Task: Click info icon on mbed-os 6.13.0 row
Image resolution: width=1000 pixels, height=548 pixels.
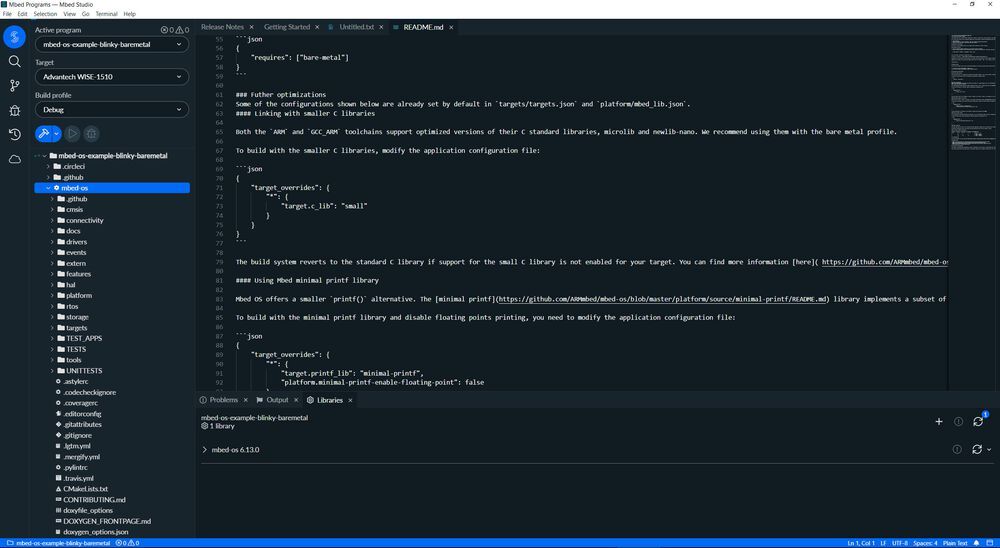Action: point(957,450)
